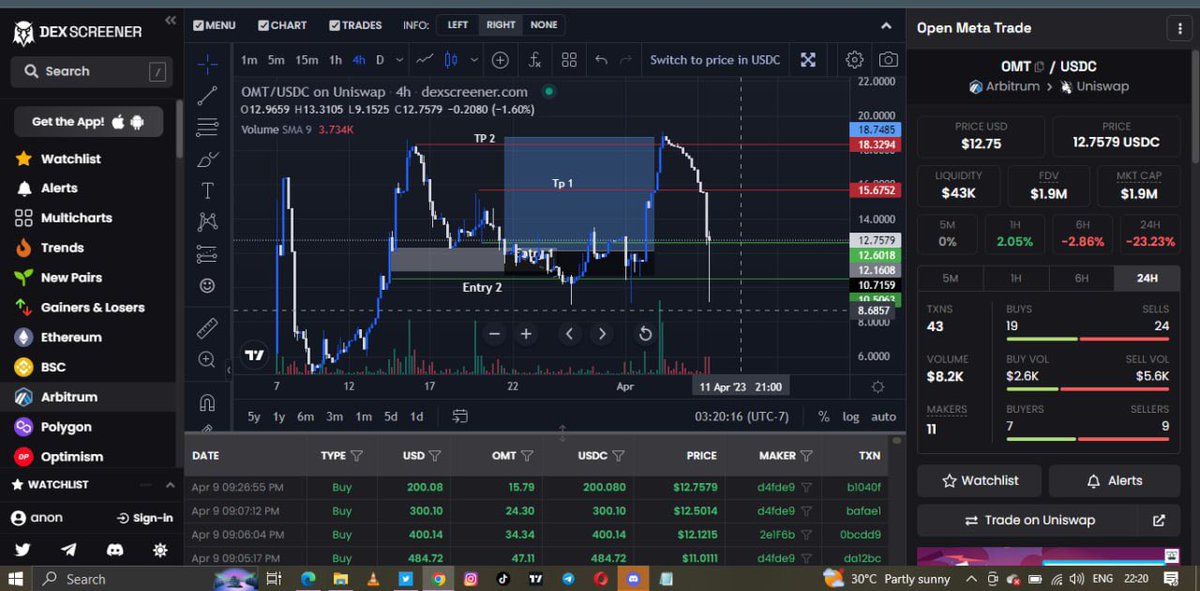Viewport: 1200px width, 591px height.
Task: Open the Discord link in the sidebar
Action: point(115,550)
